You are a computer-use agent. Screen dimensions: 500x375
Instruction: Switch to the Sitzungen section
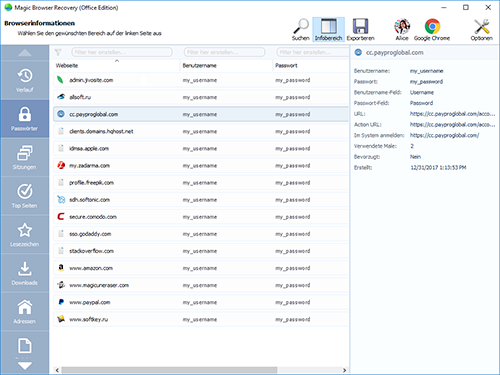(x=25, y=157)
